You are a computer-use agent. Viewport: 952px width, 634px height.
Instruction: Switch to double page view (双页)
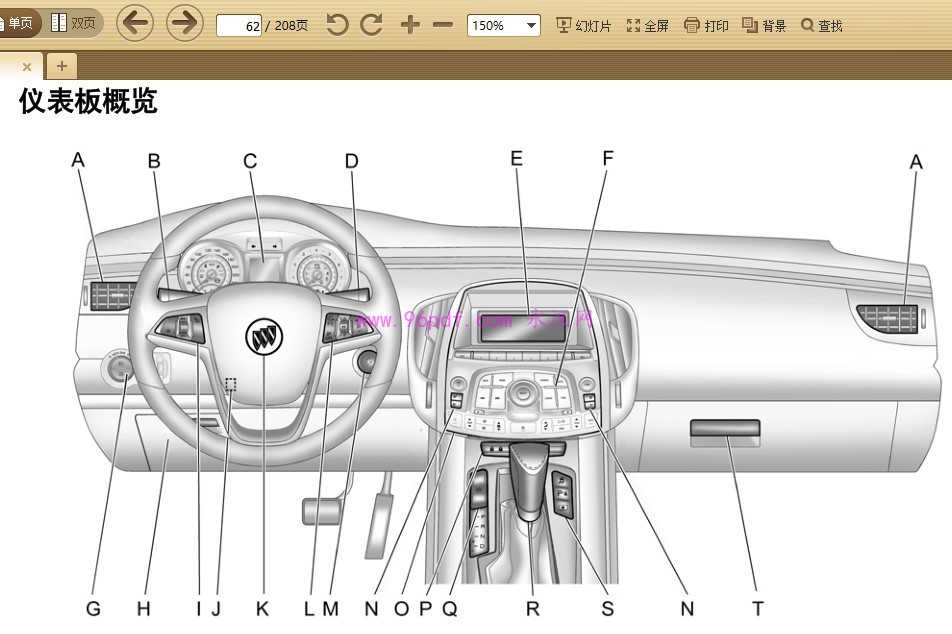(x=74, y=23)
